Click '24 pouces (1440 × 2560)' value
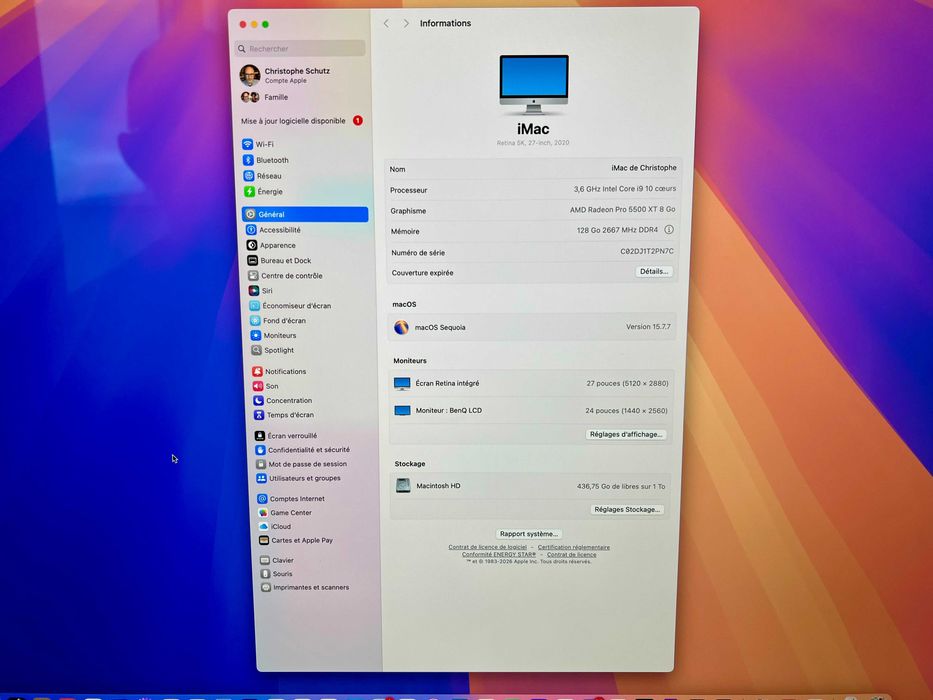Image resolution: width=933 pixels, height=700 pixels. [626, 411]
